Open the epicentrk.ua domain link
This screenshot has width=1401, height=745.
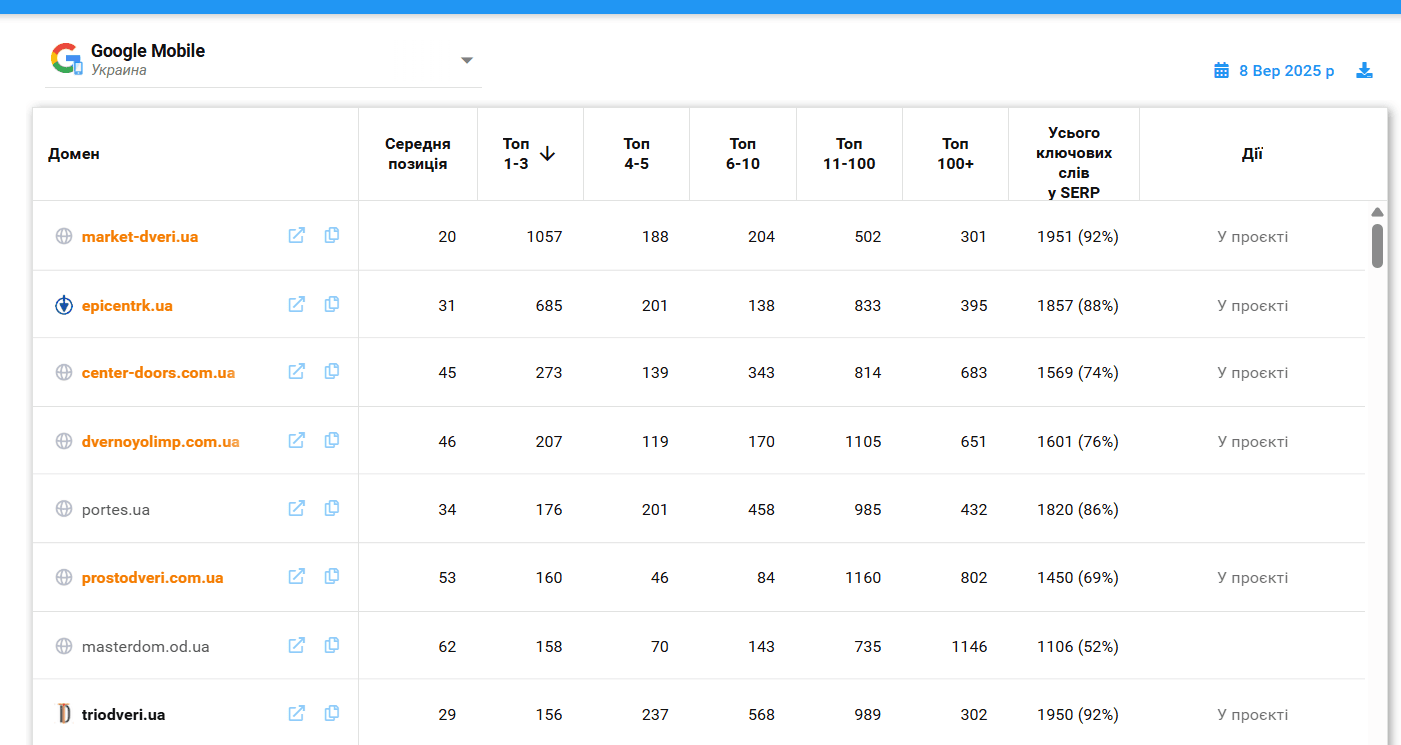click(x=127, y=305)
